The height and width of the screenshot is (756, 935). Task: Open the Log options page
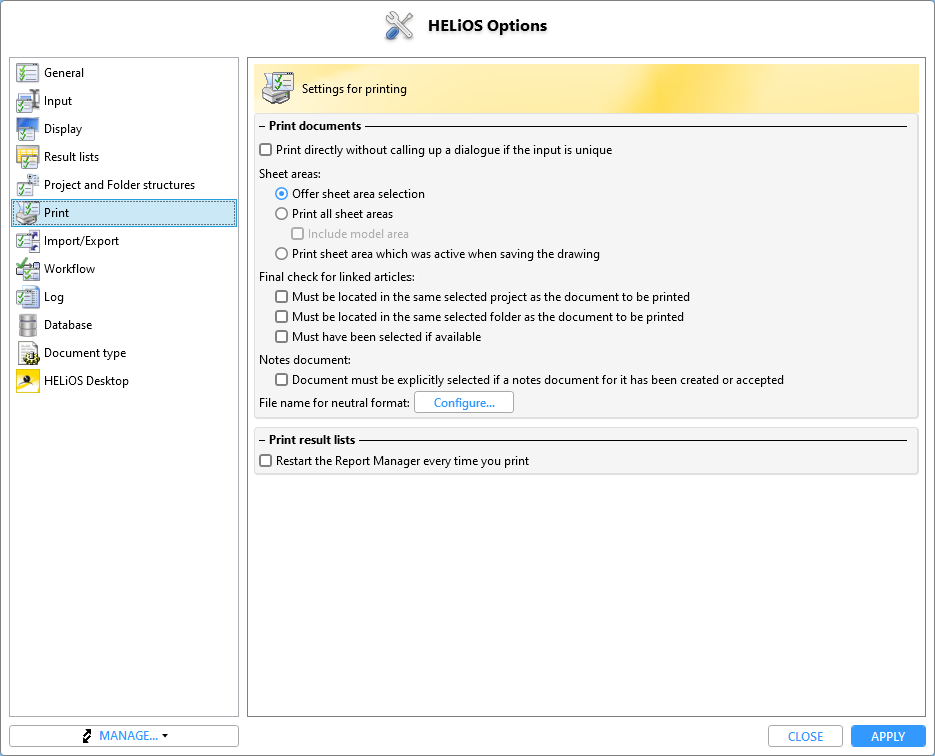(124, 297)
